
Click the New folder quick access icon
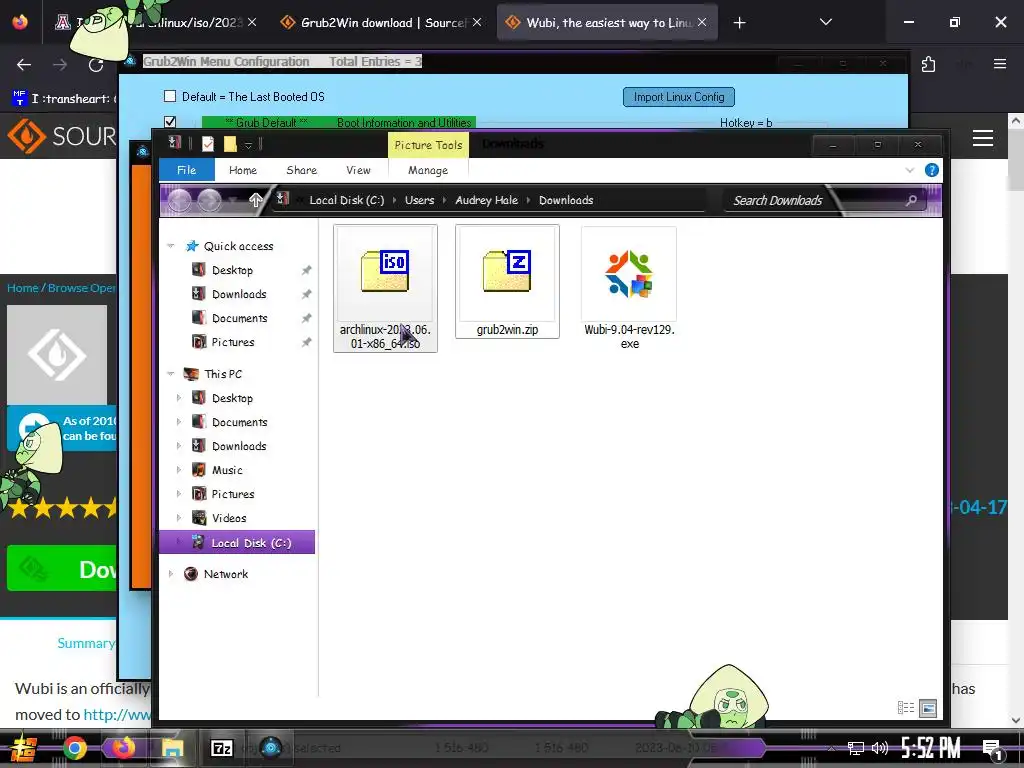(x=230, y=144)
